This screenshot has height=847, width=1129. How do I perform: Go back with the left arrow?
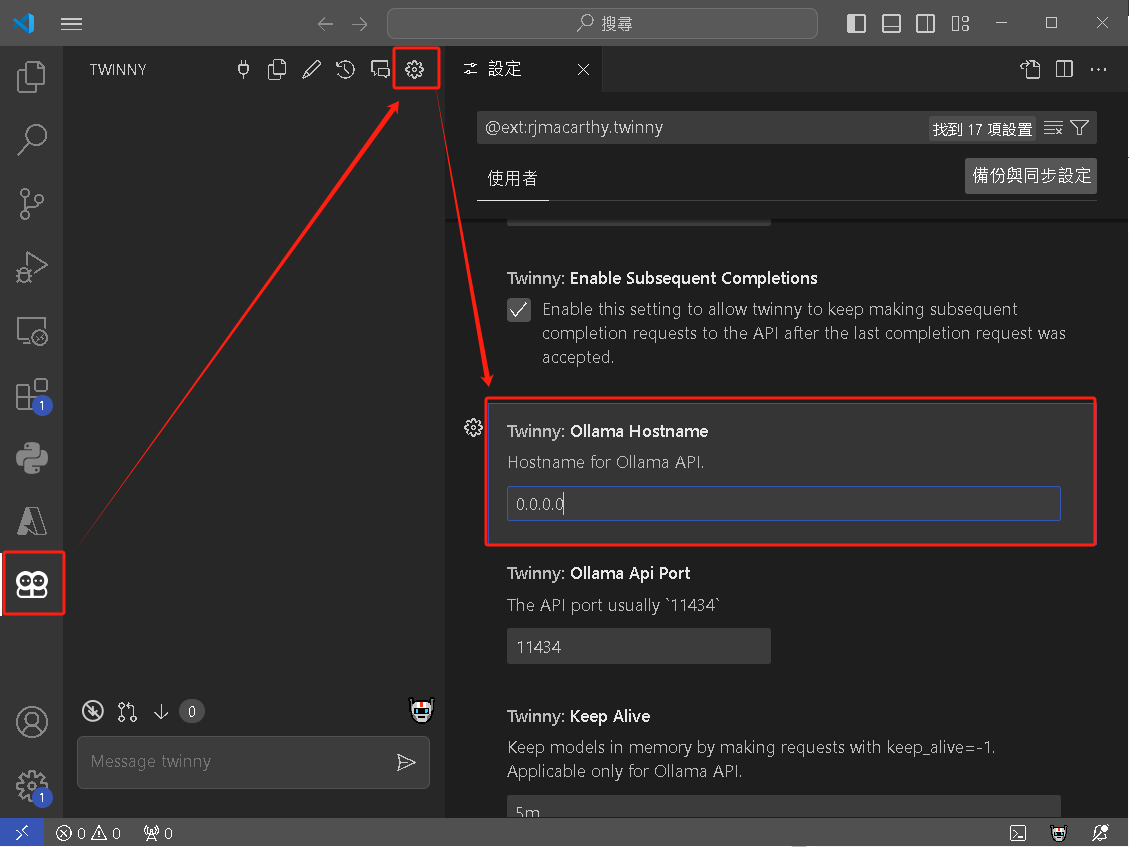tap(325, 24)
